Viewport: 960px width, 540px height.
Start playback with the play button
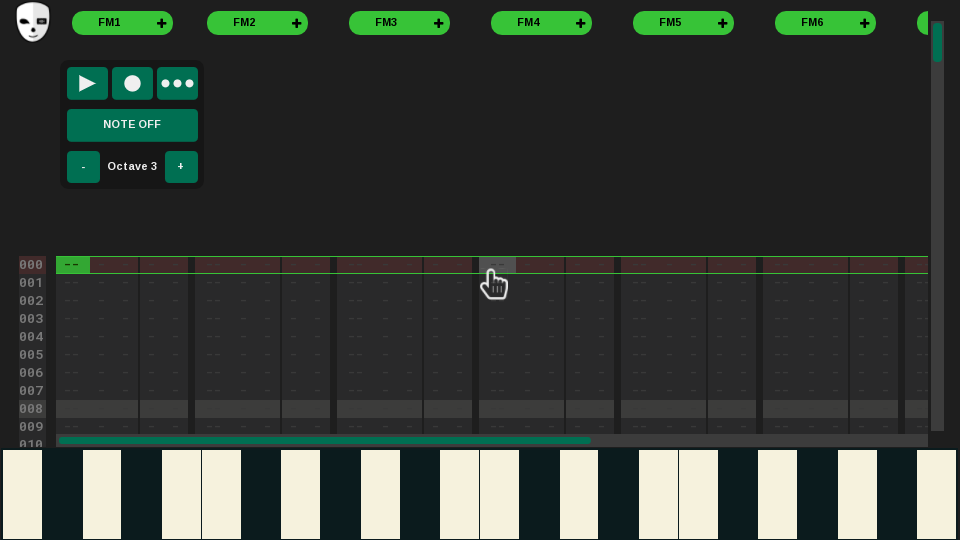pos(87,83)
